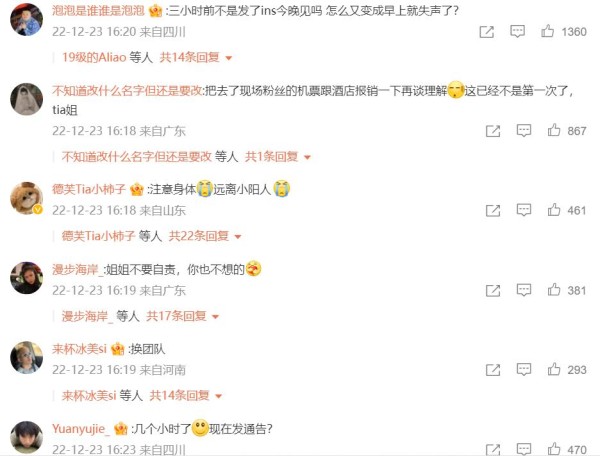Reply to the comment from 山东
Image resolution: width=600 pixels, height=456 pixels.
point(523,210)
